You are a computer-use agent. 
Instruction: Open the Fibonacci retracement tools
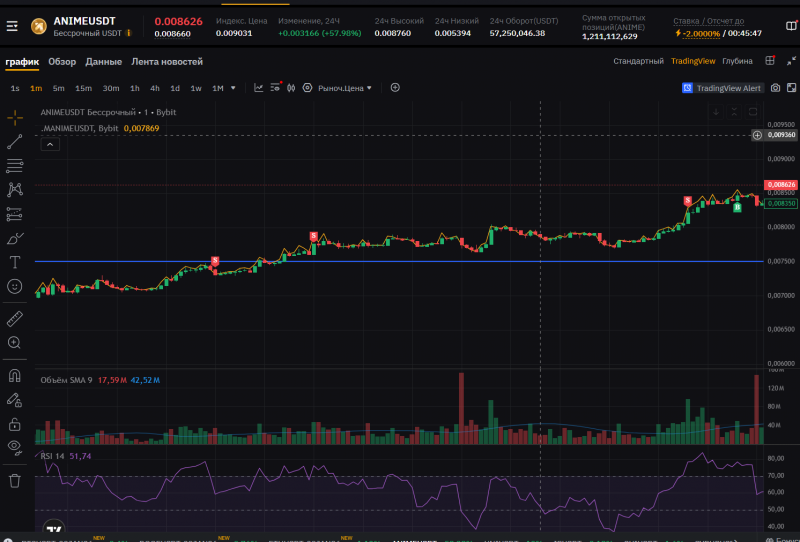coord(15,165)
